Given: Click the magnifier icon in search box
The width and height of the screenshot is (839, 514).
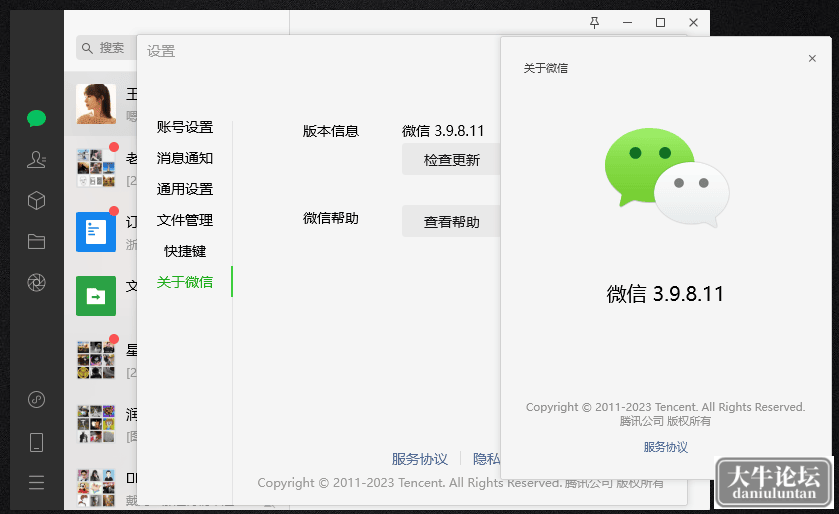Looking at the screenshot, I should (87, 48).
